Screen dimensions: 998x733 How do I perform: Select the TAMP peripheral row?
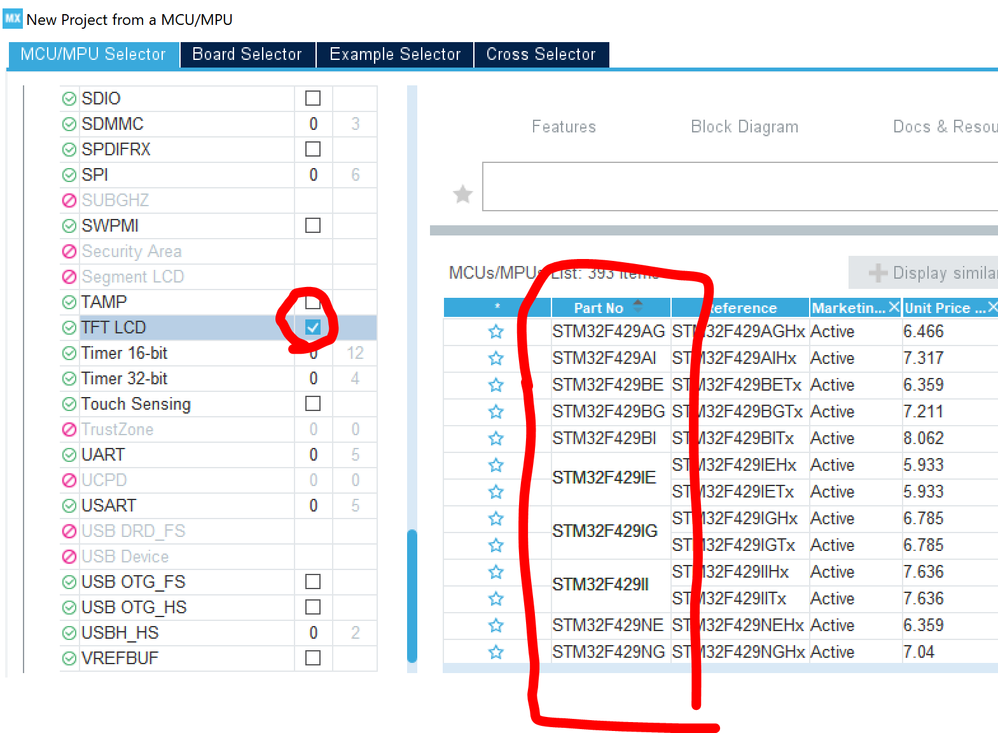pos(218,302)
